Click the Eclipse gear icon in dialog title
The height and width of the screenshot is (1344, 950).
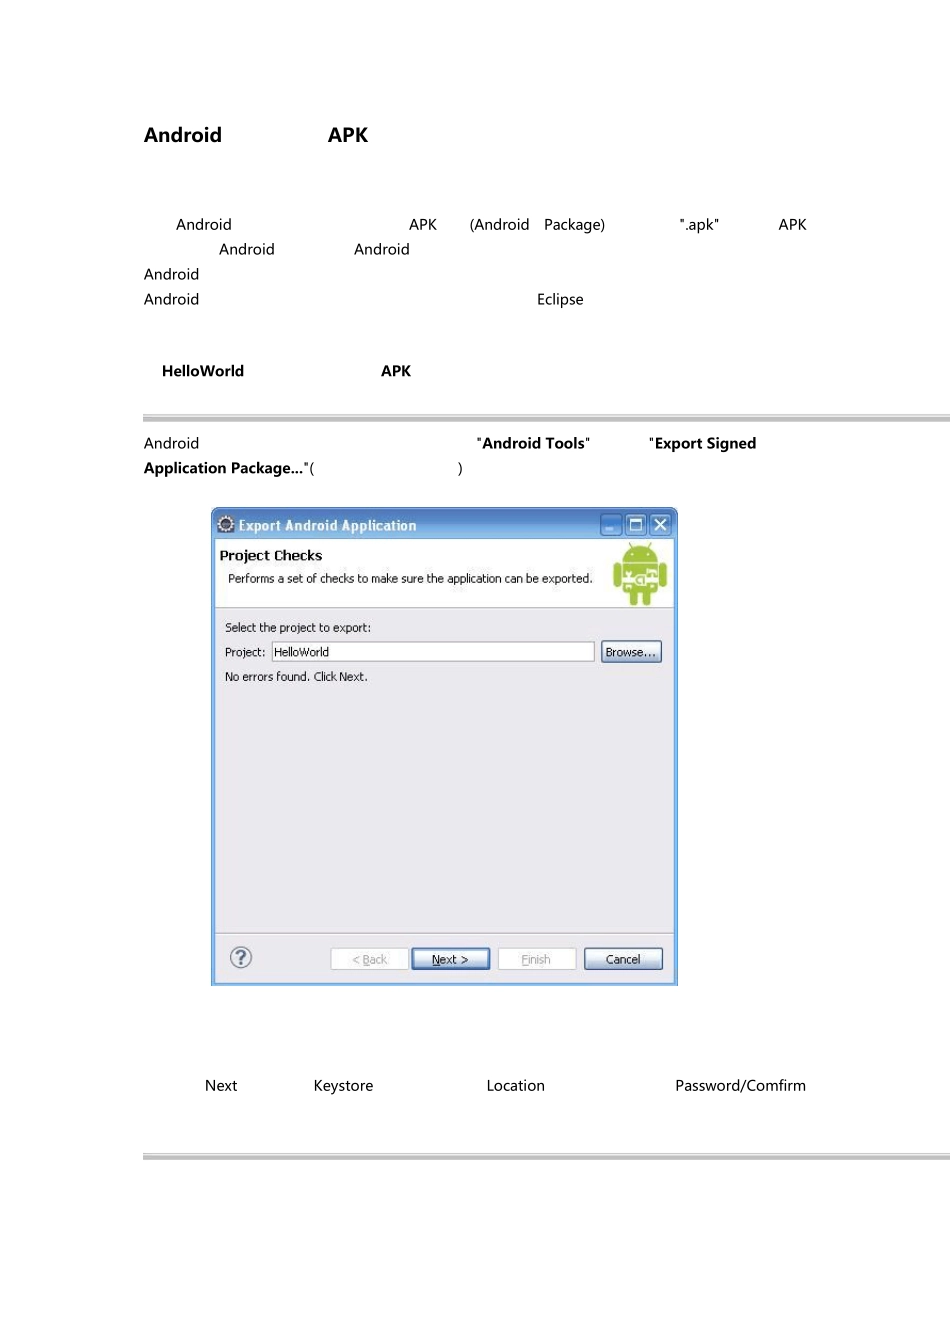click(226, 524)
